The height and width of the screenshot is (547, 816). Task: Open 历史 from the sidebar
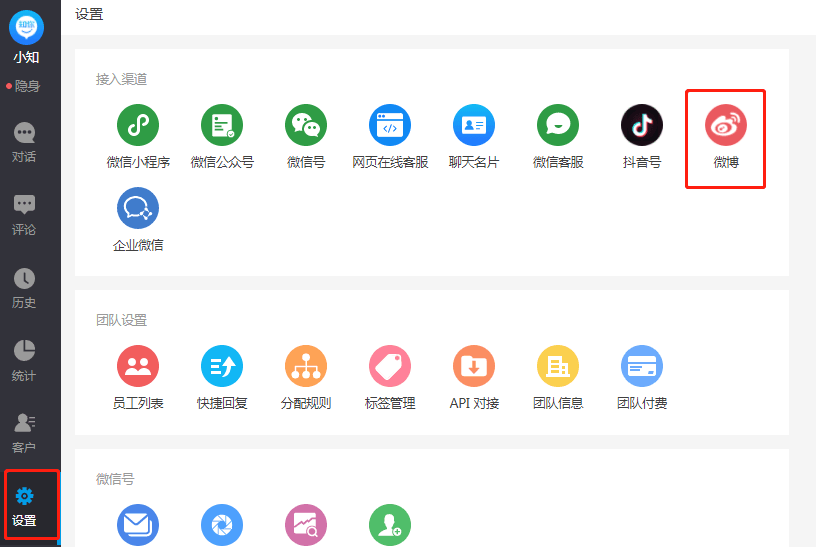[24, 288]
